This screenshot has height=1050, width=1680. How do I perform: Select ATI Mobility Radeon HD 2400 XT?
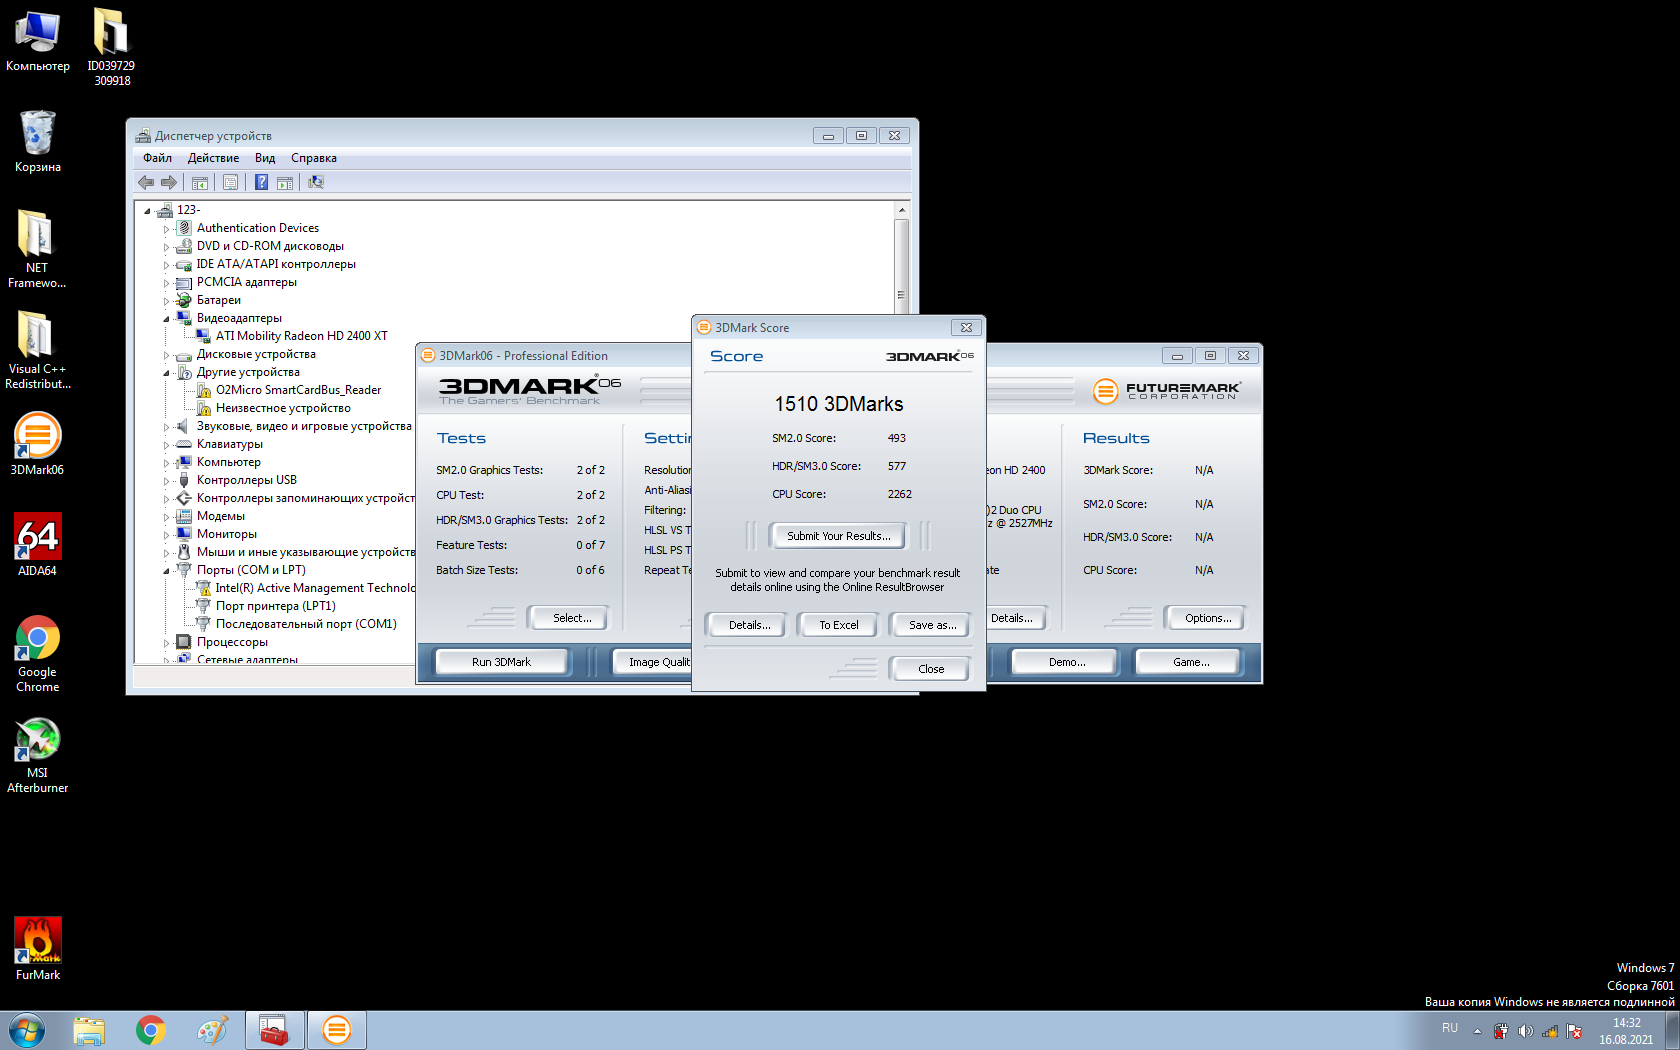pos(301,336)
